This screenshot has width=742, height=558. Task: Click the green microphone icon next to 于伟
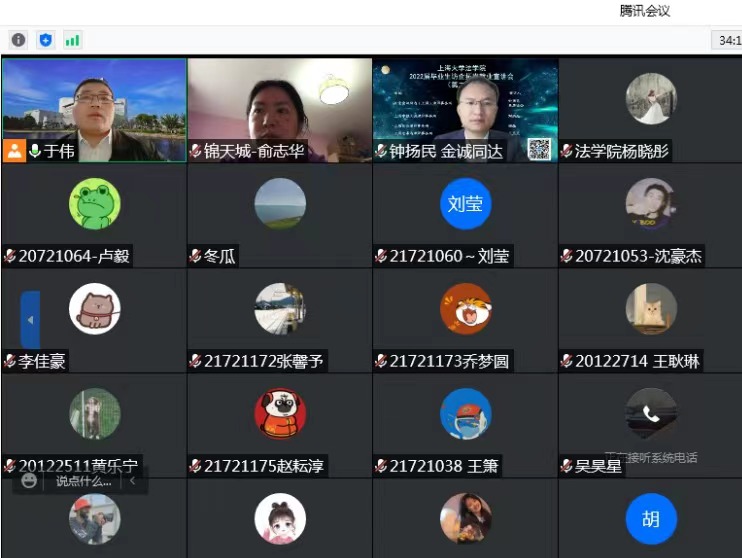[x=35, y=151]
